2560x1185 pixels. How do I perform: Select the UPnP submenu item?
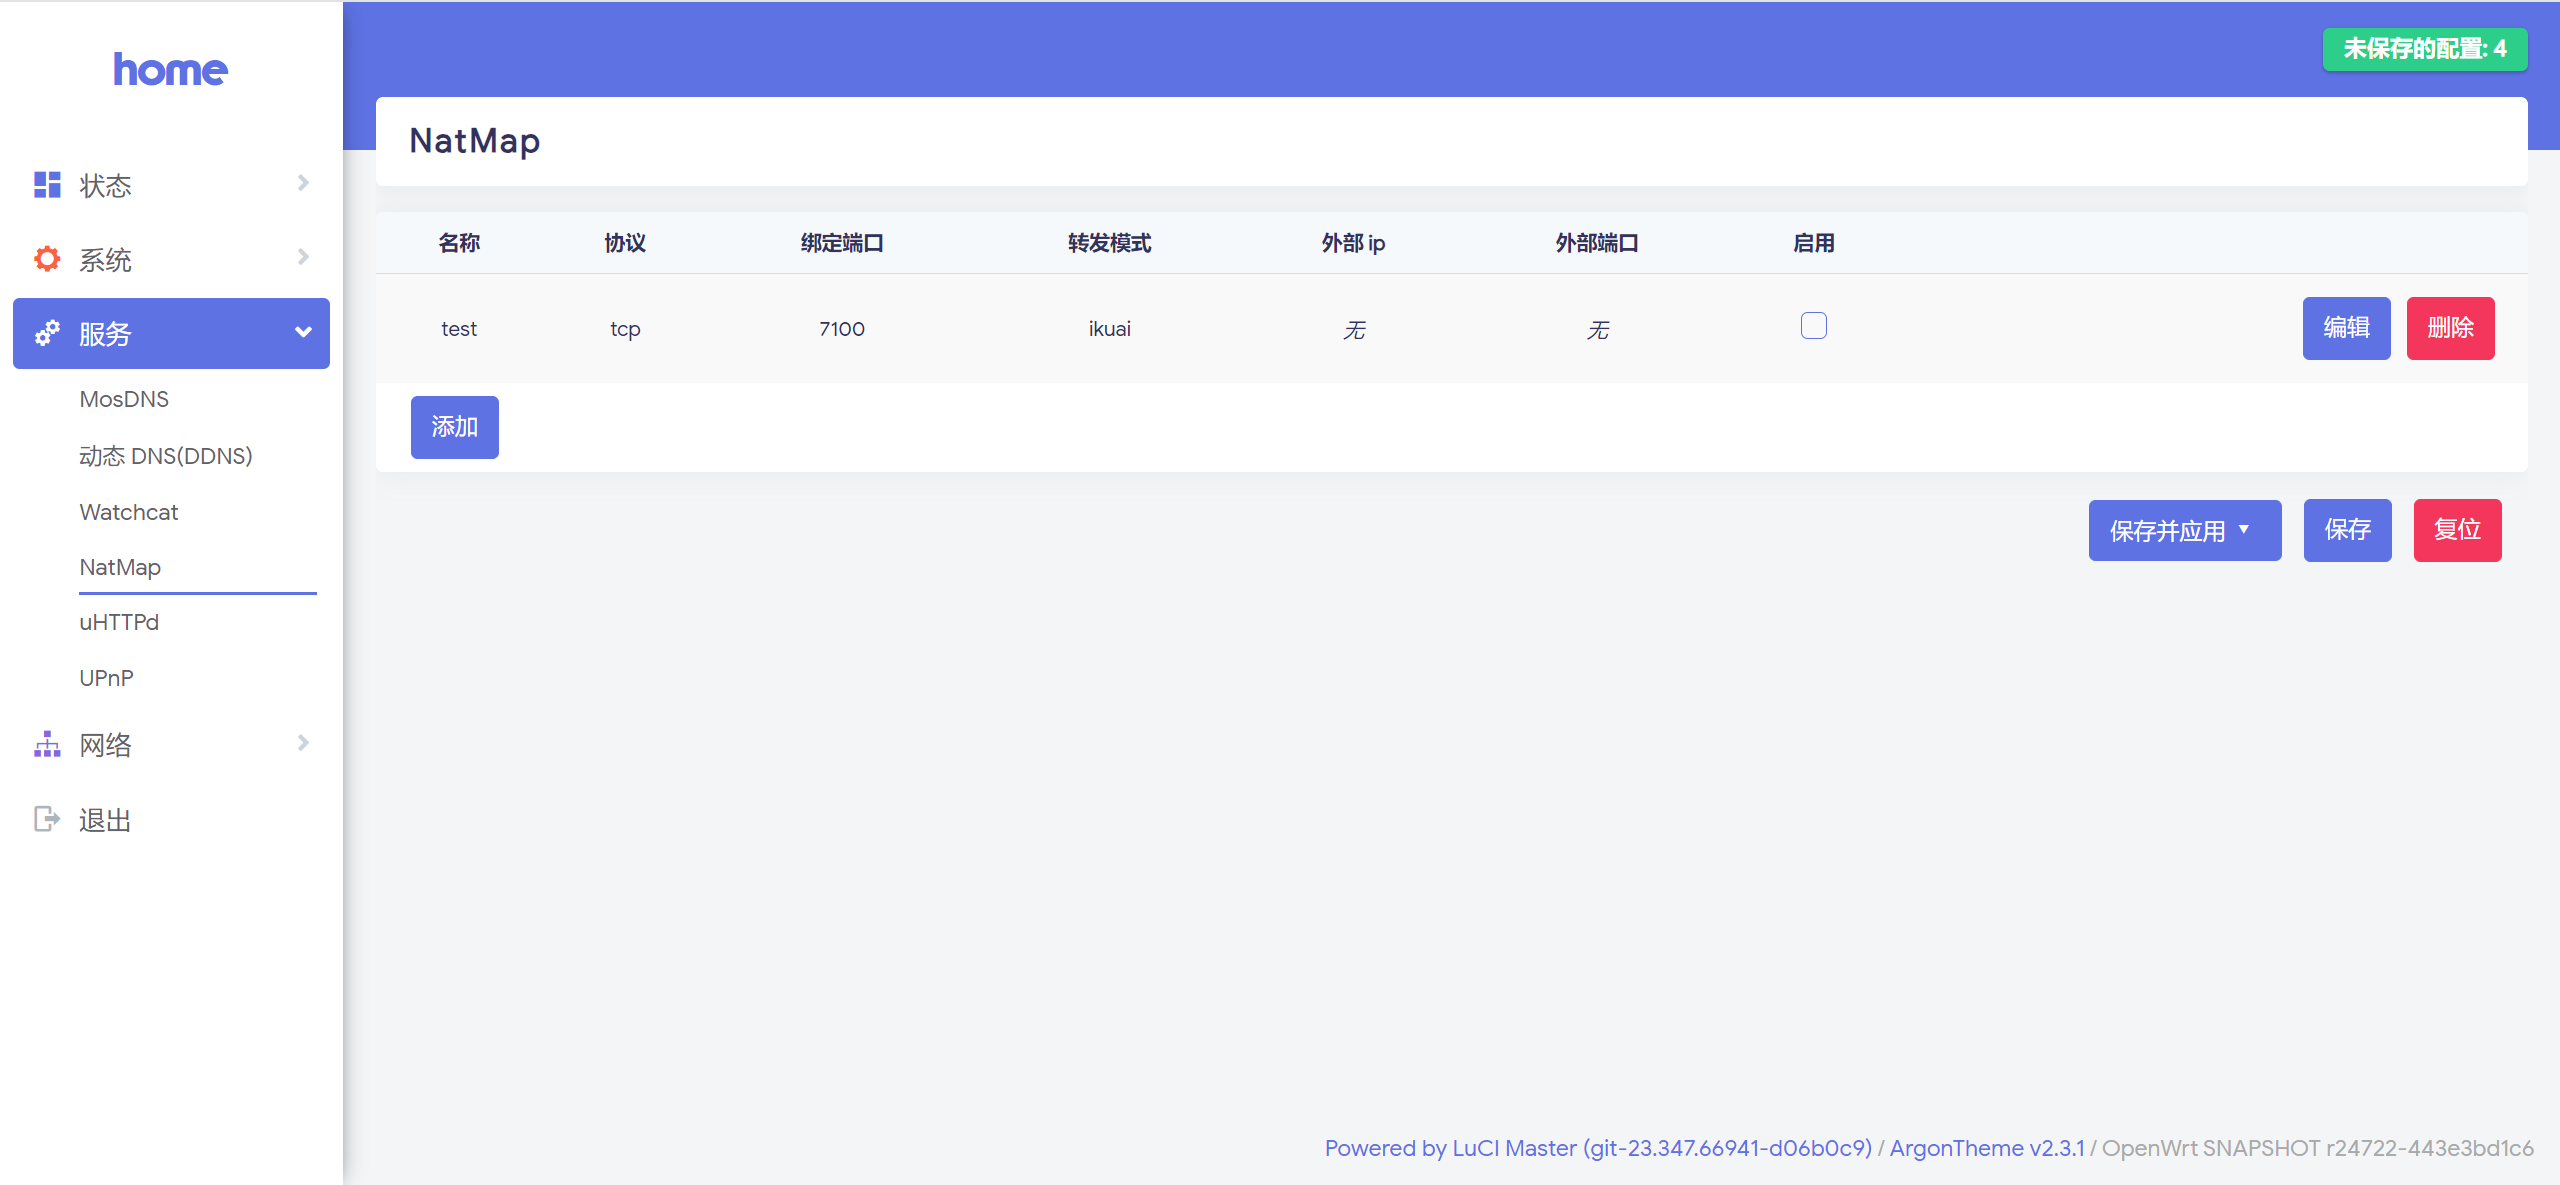(106, 678)
